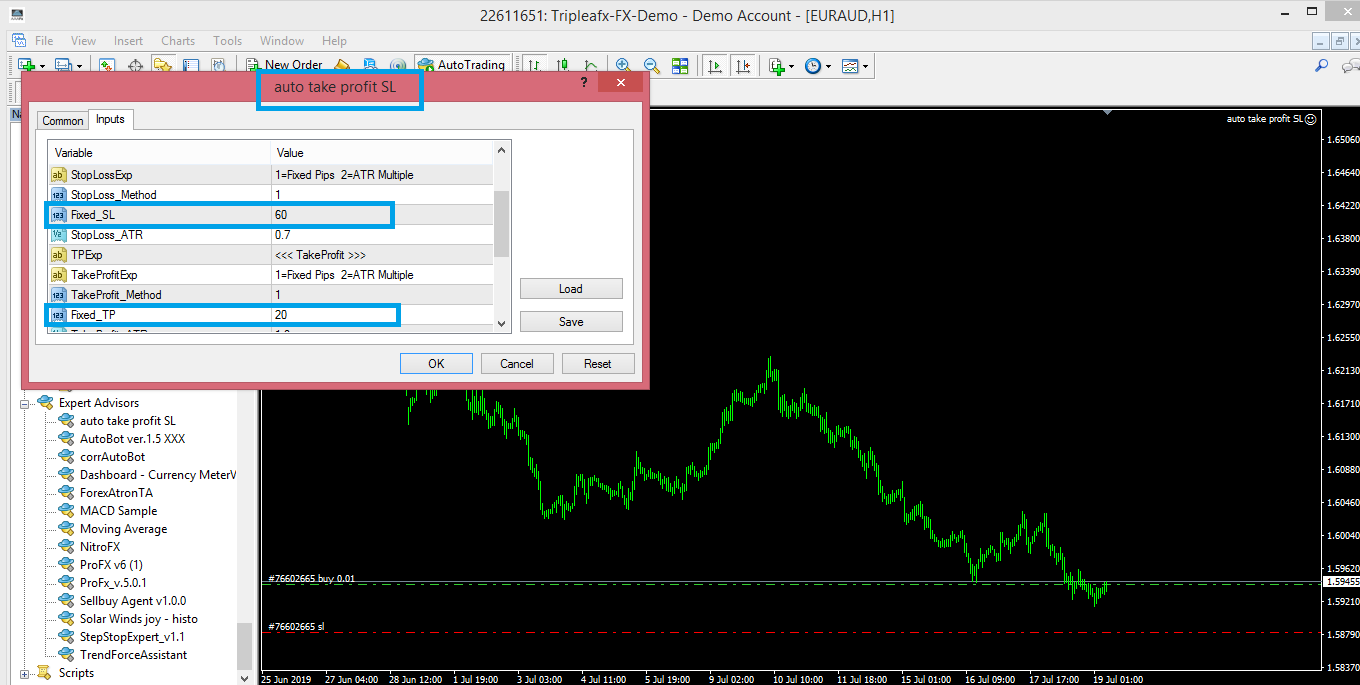Image resolution: width=1360 pixels, height=685 pixels.
Task: Toggle the chart shift button
Action: point(742,66)
